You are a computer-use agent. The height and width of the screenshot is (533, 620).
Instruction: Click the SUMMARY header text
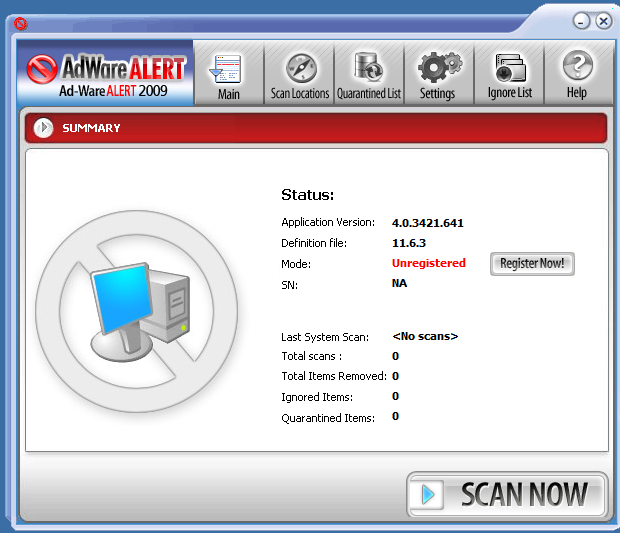point(91,128)
